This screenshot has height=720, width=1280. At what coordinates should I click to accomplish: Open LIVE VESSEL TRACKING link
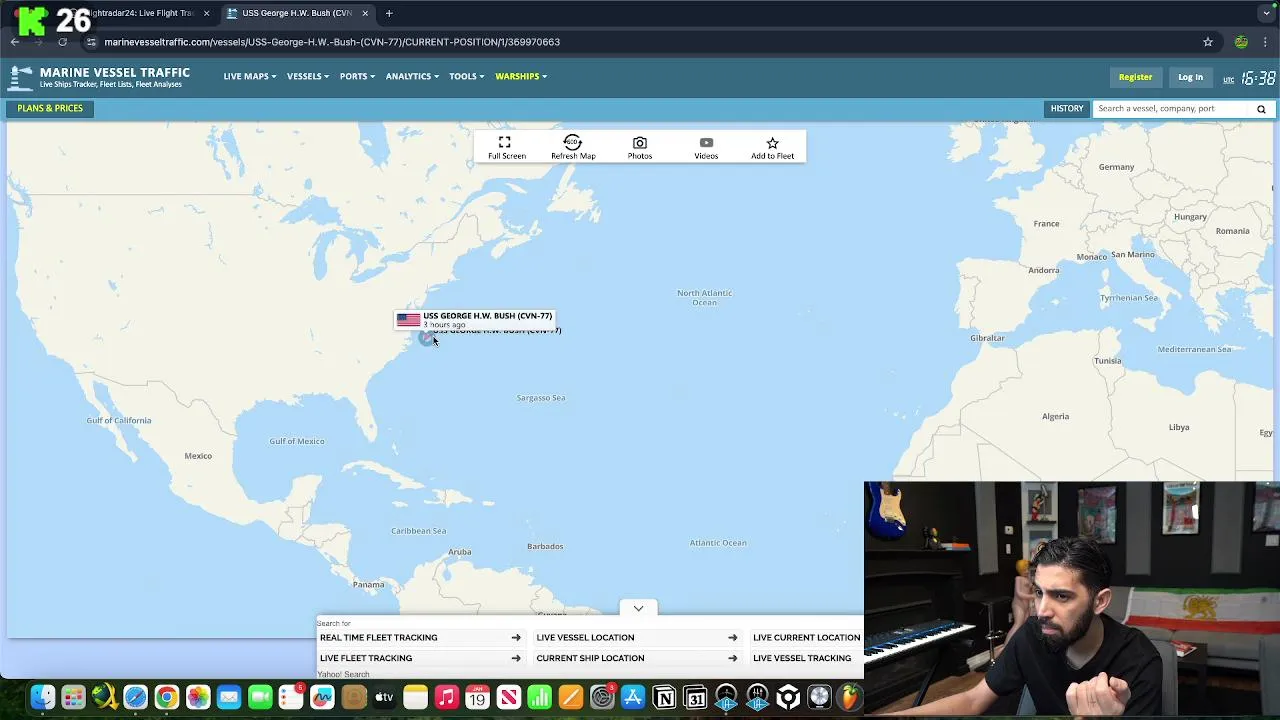coord(807,658)
